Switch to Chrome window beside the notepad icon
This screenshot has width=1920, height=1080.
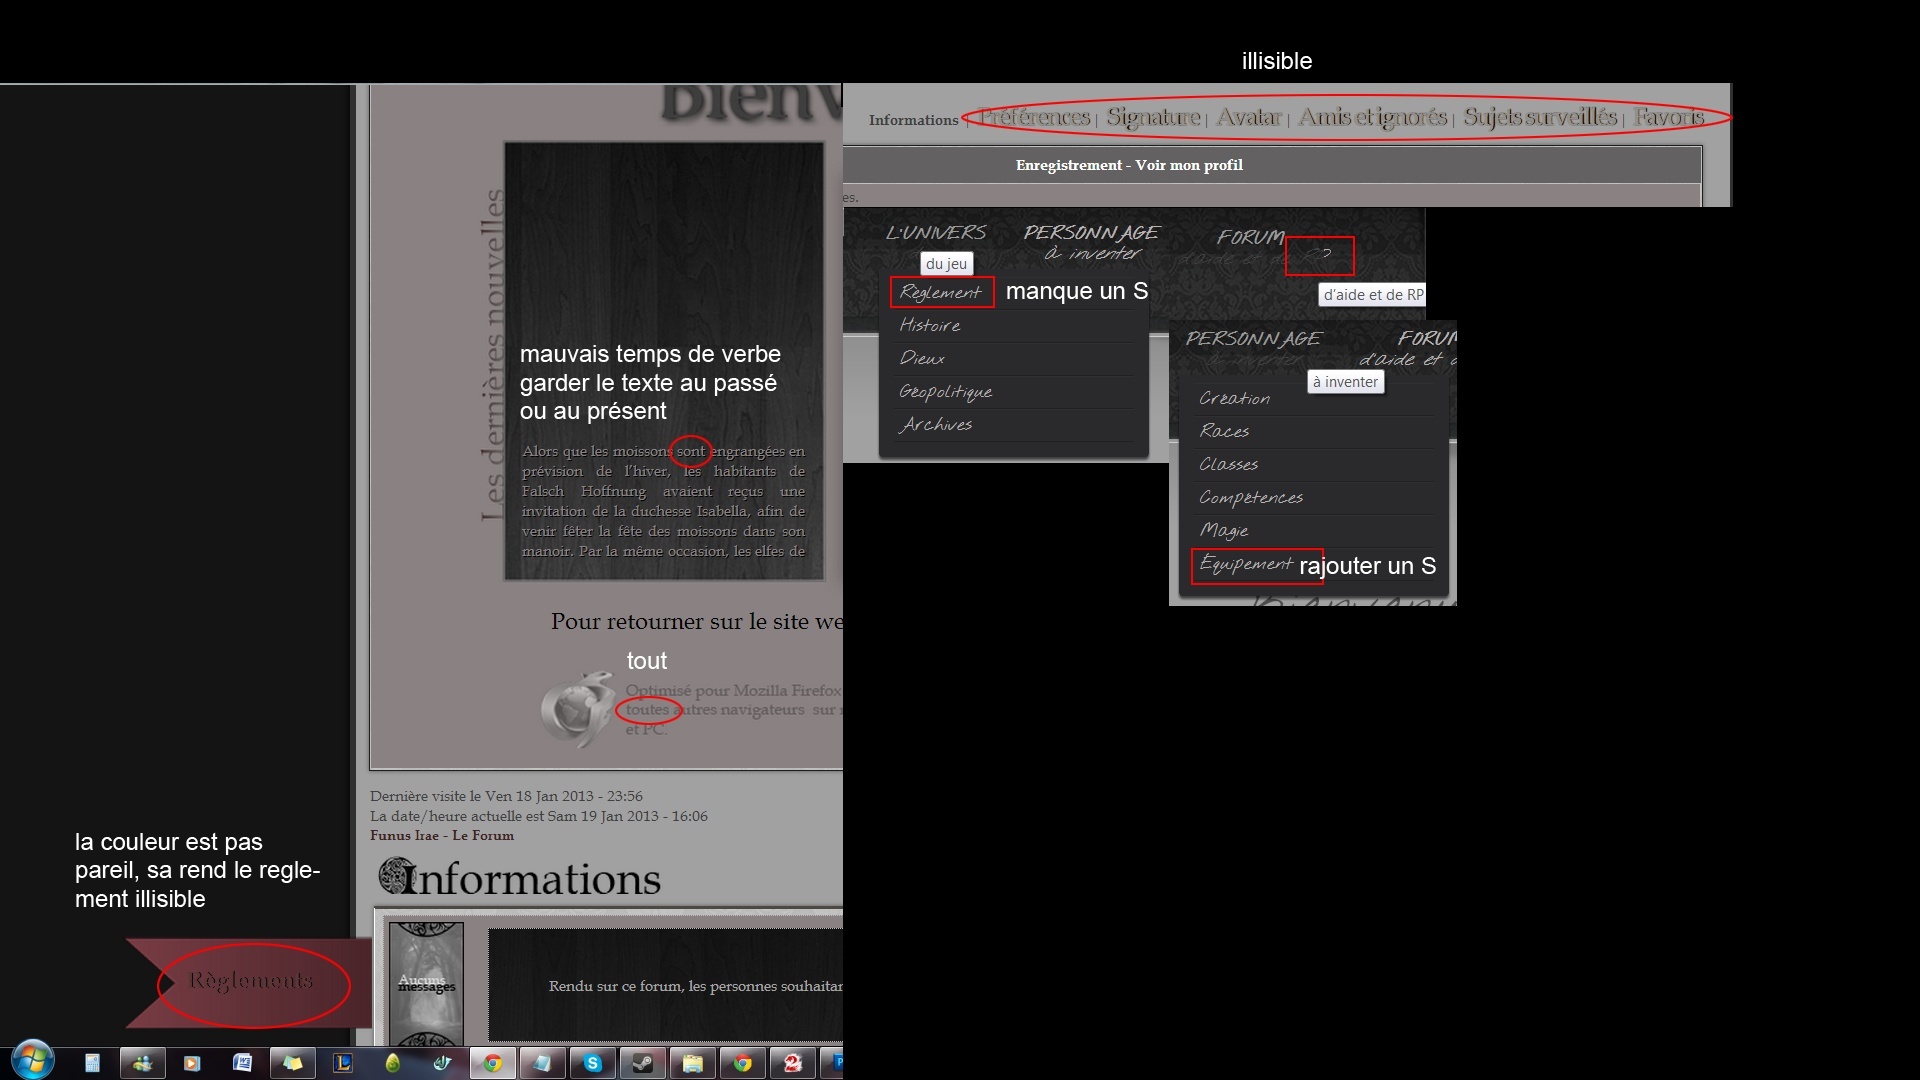492,1063
